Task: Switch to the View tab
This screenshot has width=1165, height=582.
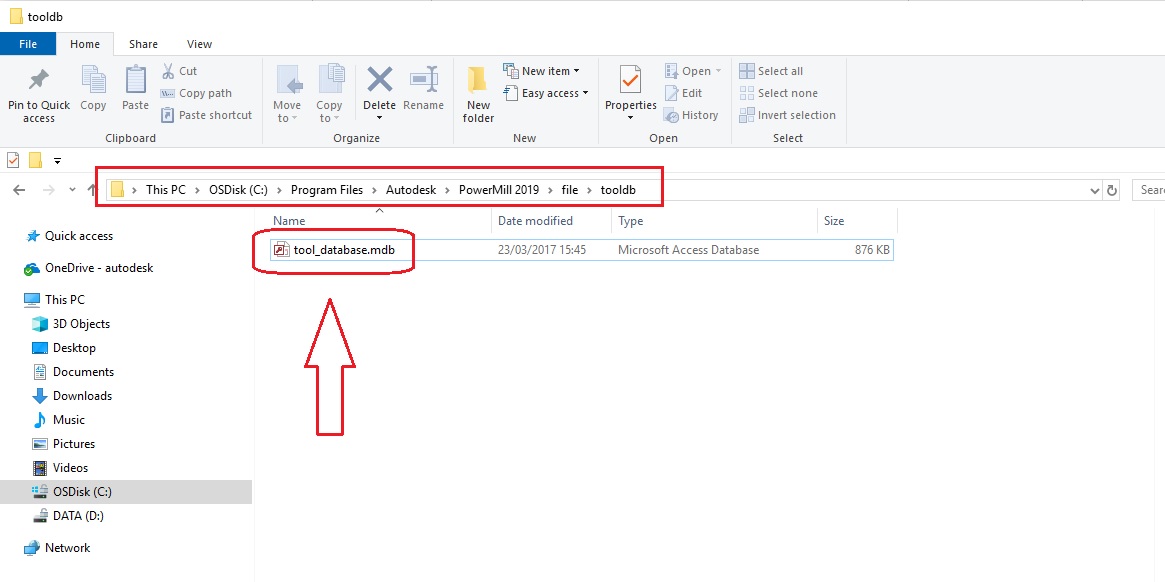Action: pos(199,44)
